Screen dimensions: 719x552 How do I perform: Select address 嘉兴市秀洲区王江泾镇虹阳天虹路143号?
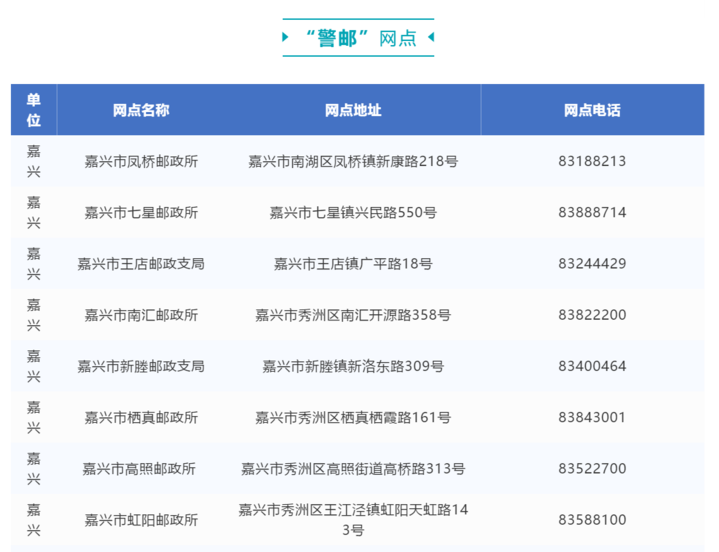pos(353,520)
